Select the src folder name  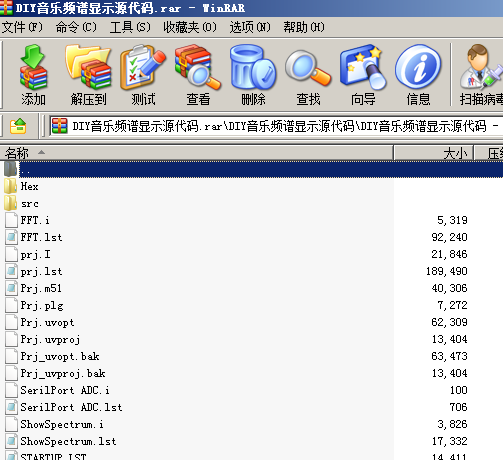pos(30,203)
